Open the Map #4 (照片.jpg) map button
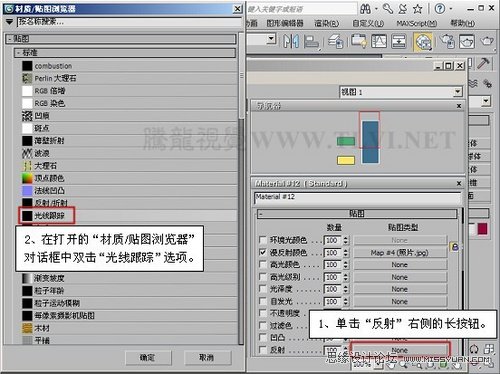Viewport: 500px width, 374px height. click(400, 253)
